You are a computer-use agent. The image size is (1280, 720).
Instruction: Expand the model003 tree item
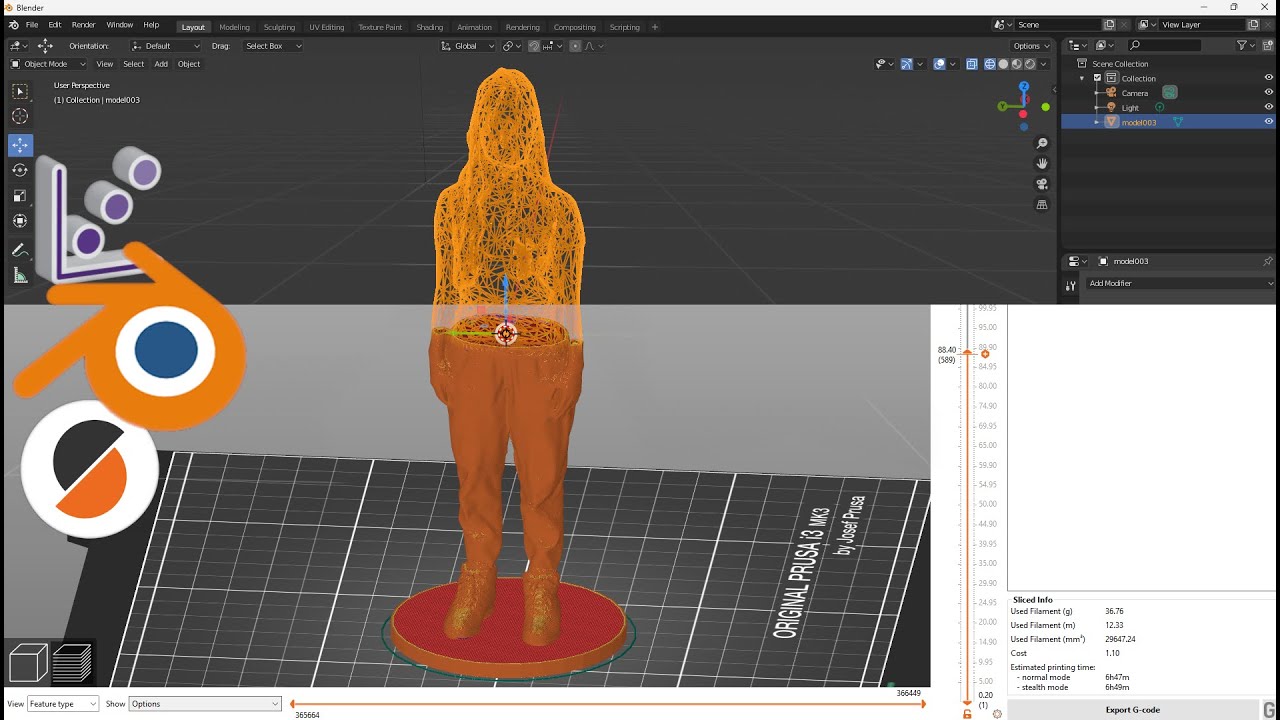coord(1096,122)
